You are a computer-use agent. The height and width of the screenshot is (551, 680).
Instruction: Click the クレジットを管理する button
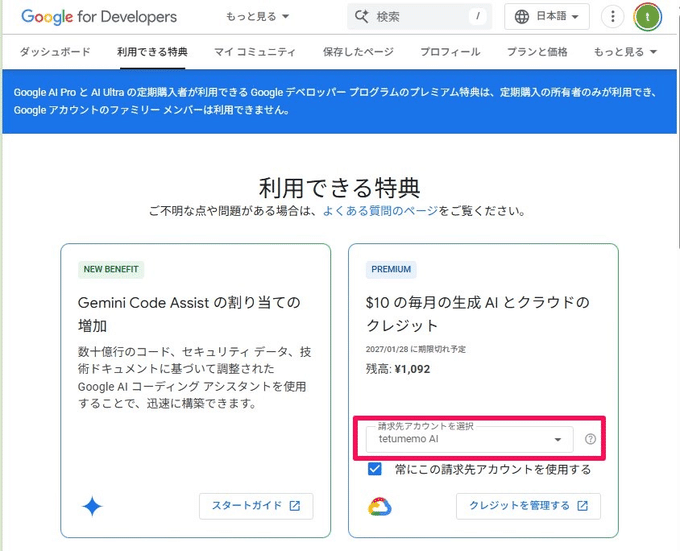[528, 506]
